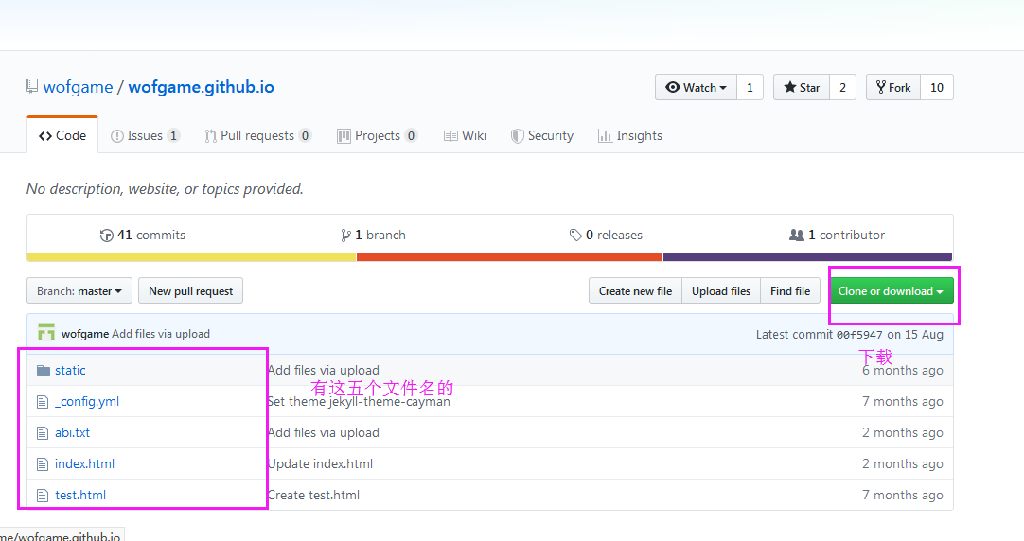Viewport: 1024px width, 541px height.
Task: Open commit message Create test.html
Action: 313,495
